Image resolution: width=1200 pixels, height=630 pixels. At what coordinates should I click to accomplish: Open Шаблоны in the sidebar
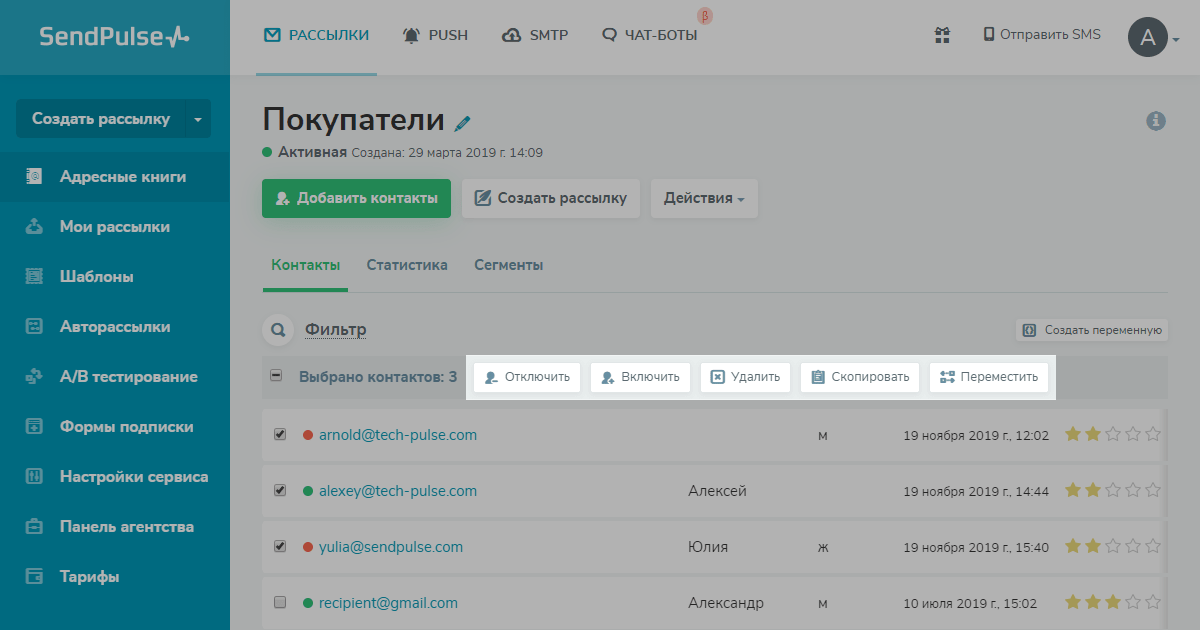click(x=96, y=277)
